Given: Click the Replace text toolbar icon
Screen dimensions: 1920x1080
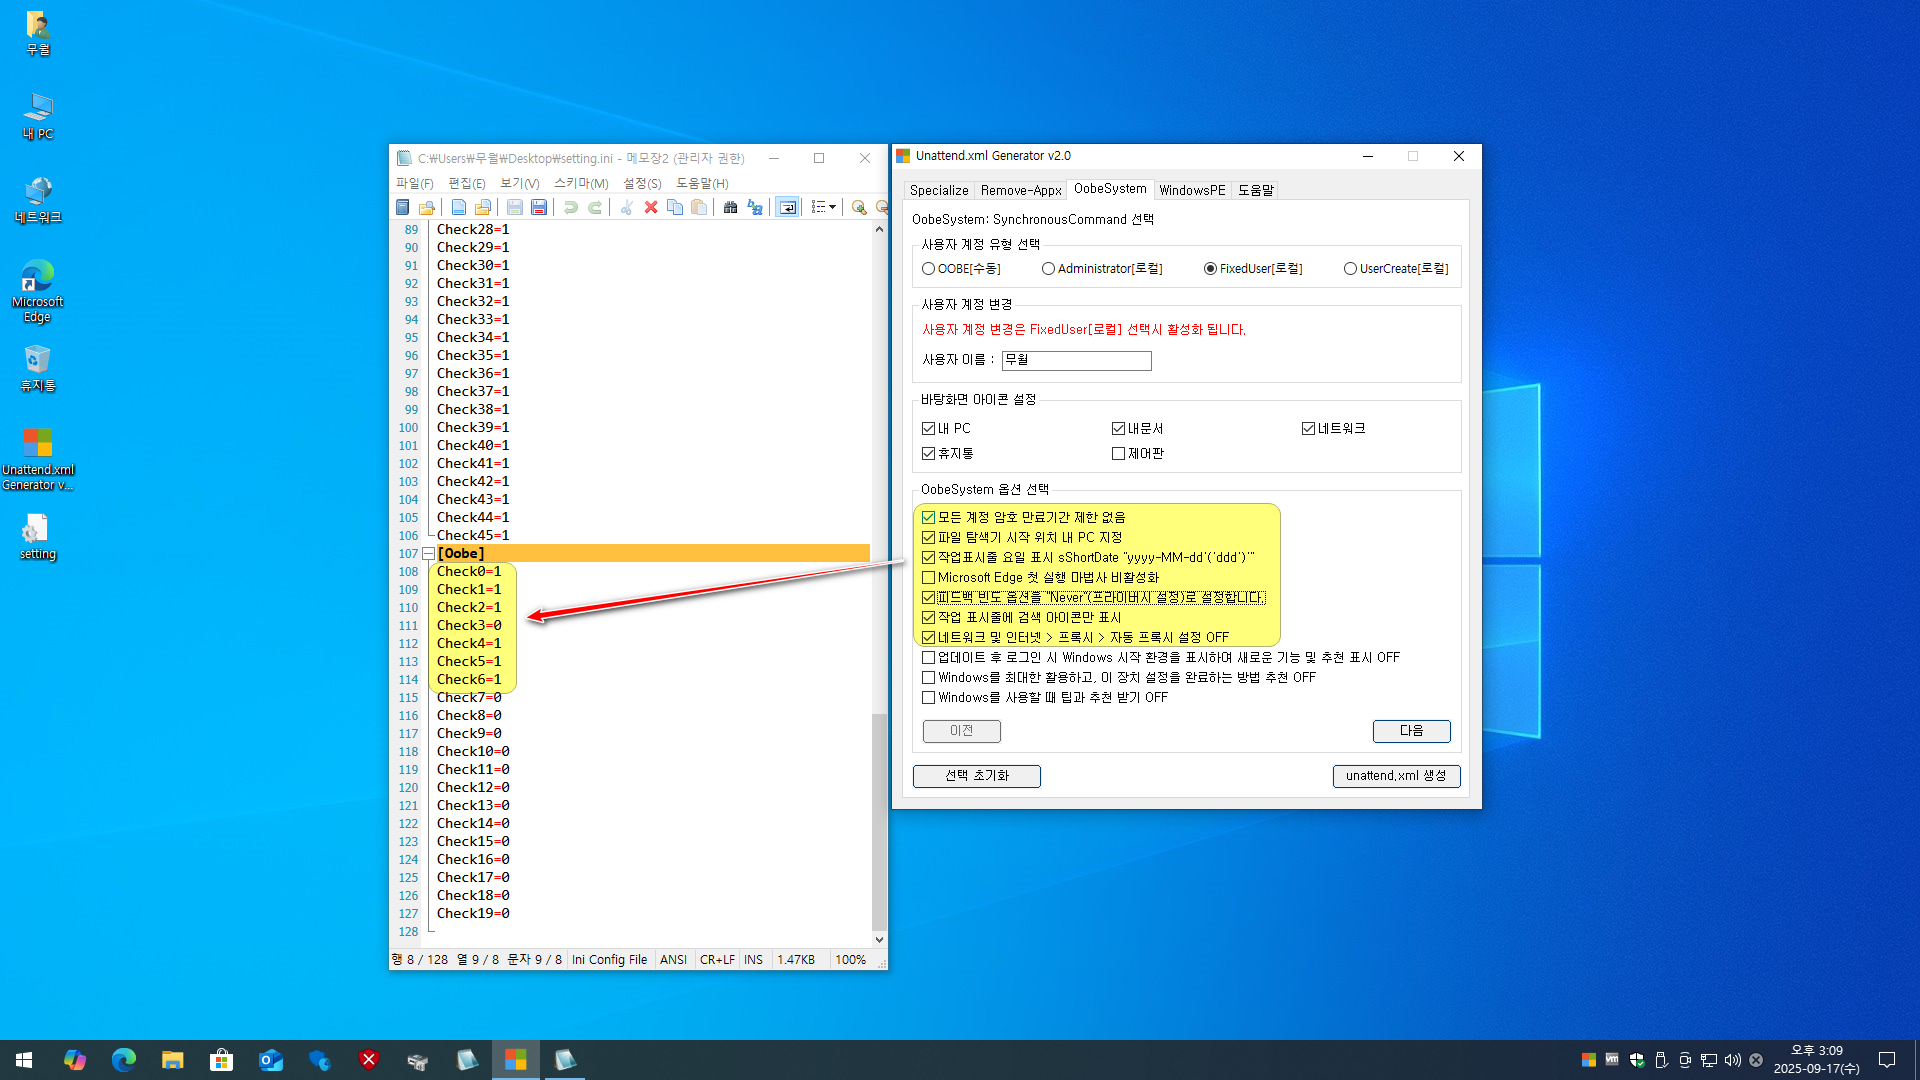Looking at the screenshot, I should coord(755,207).
